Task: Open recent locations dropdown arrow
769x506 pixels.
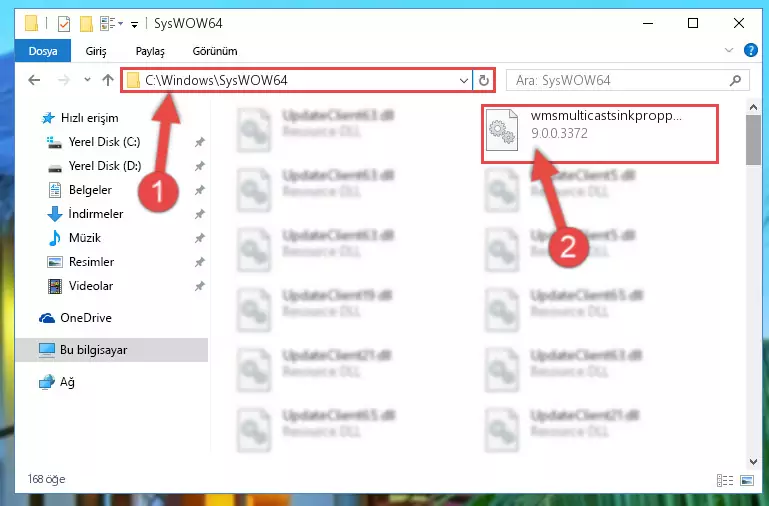Action: tap(87, 79)
